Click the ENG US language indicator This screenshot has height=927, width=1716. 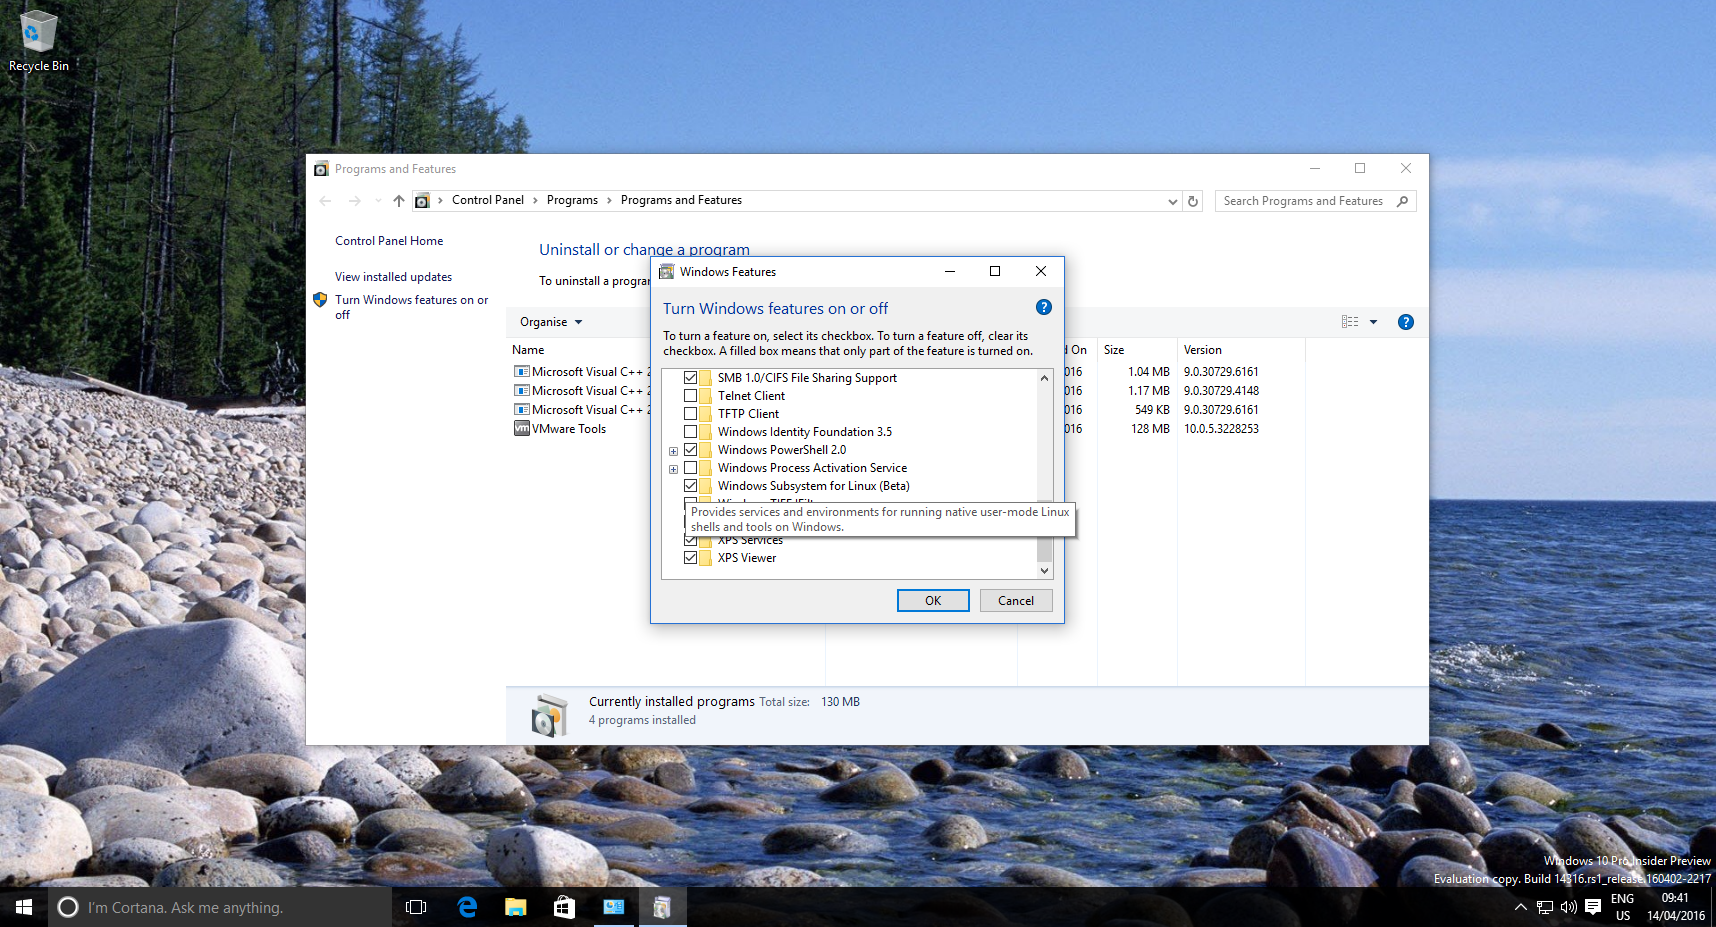click(1622, 907)
